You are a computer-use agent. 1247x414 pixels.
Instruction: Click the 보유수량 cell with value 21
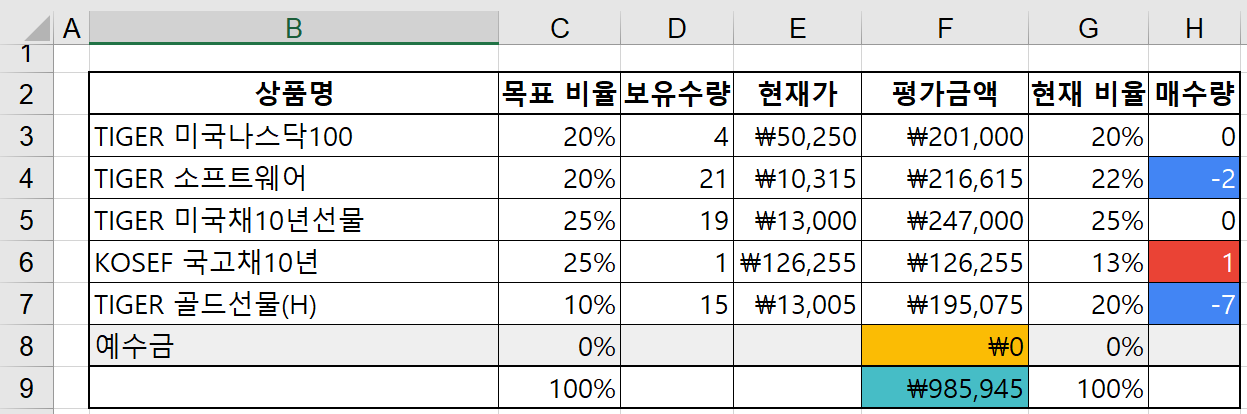[x=677, y=178]
